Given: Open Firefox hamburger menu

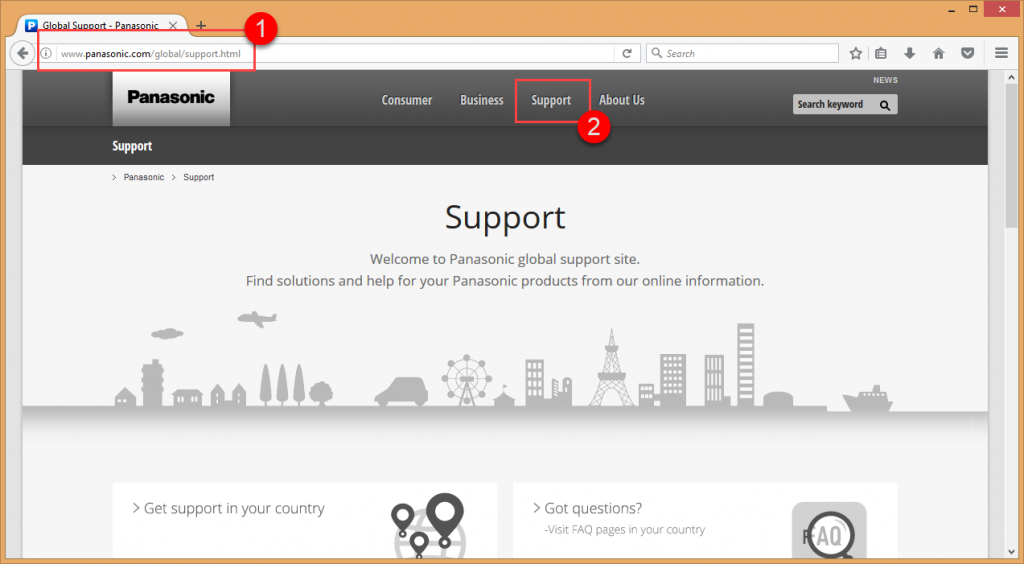Looking at the screenshot, I should [x=1001, y=54].
